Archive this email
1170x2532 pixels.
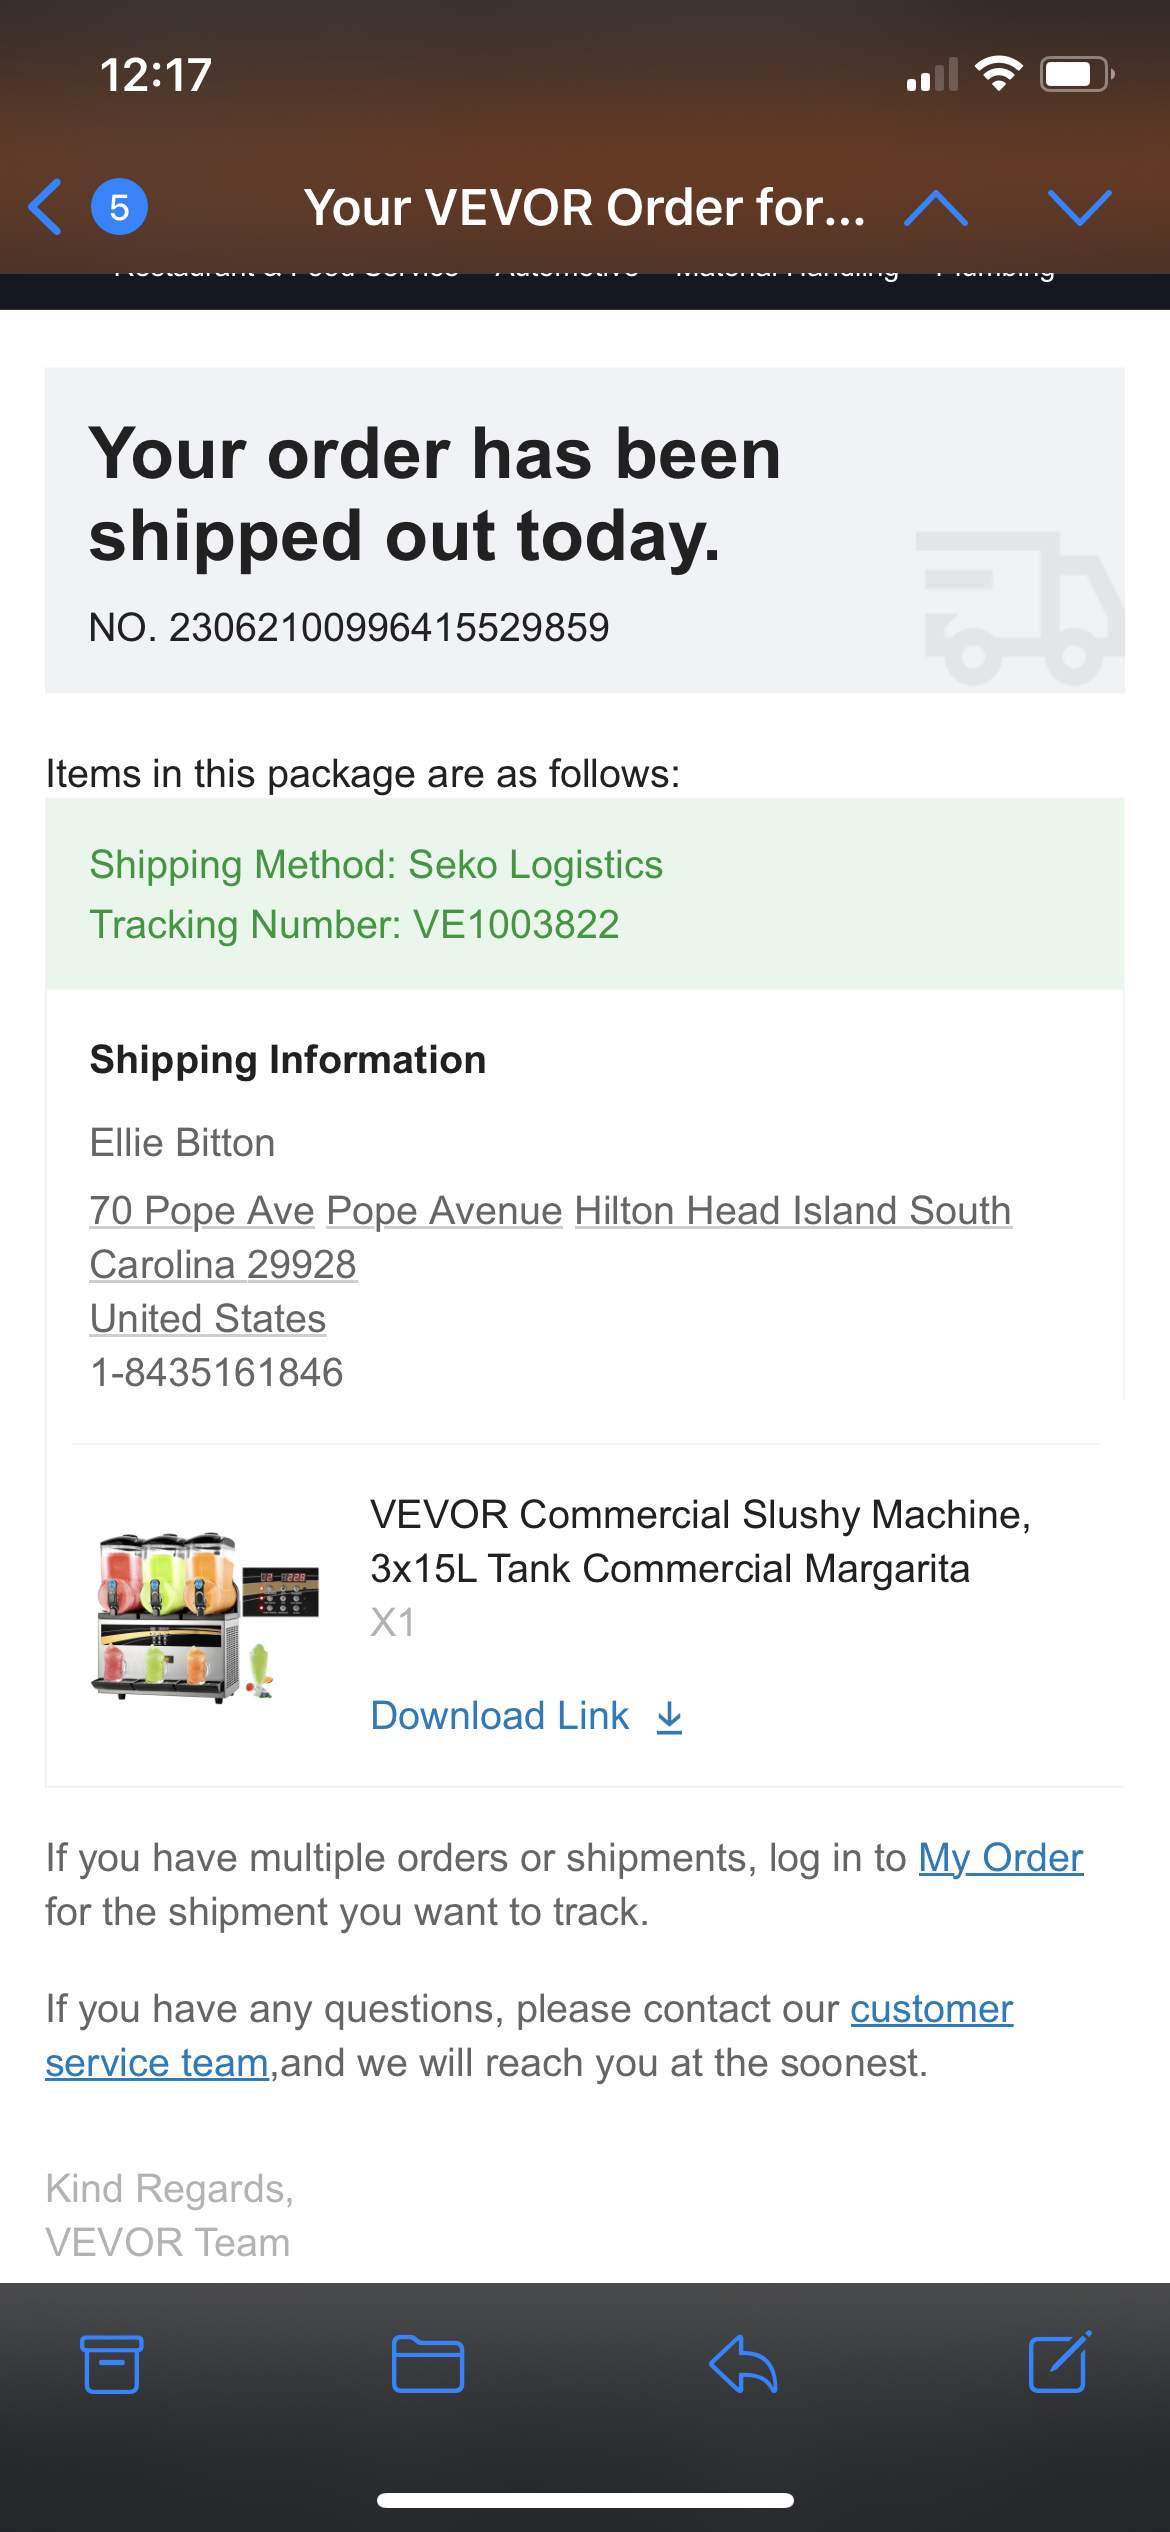[112, 2364]
